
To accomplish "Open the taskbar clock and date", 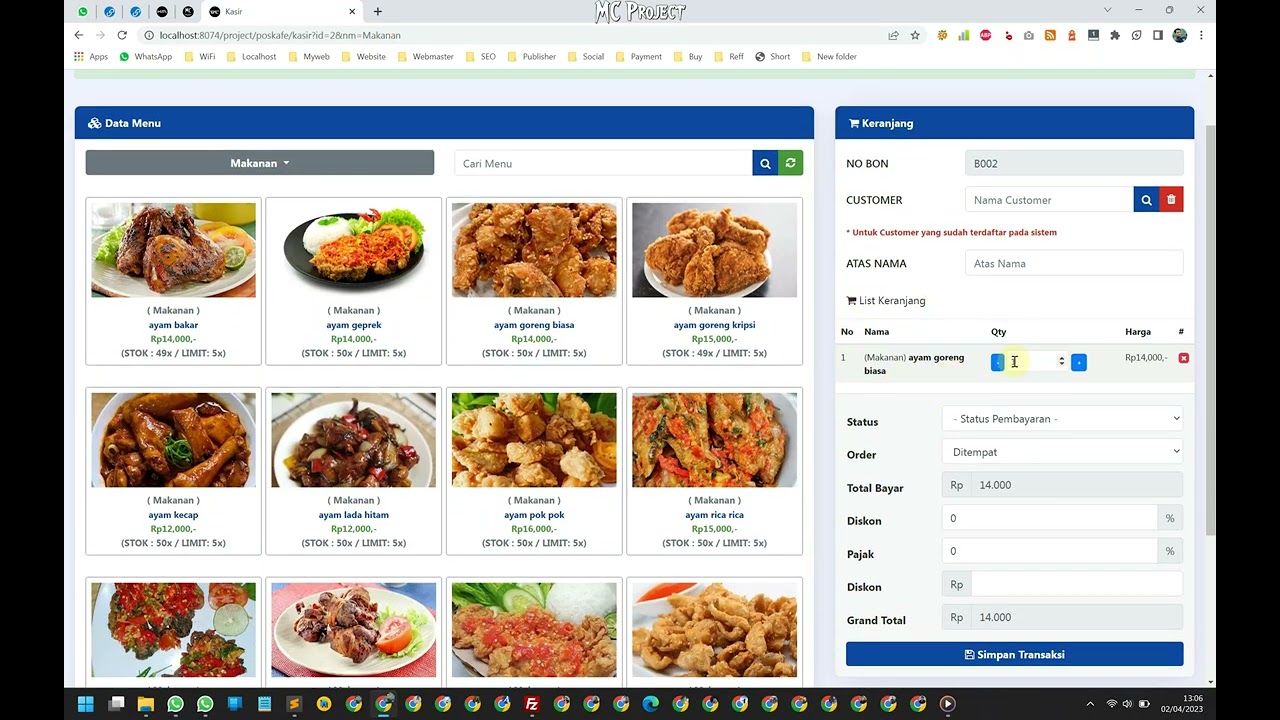I will tap(1182, 704).
